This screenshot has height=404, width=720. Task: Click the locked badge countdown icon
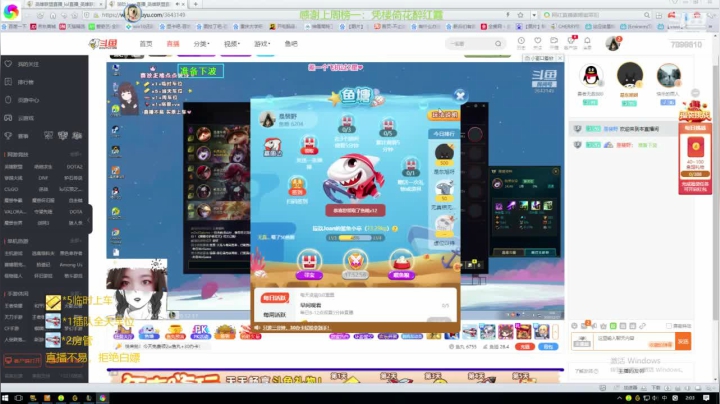coord(355,265)
